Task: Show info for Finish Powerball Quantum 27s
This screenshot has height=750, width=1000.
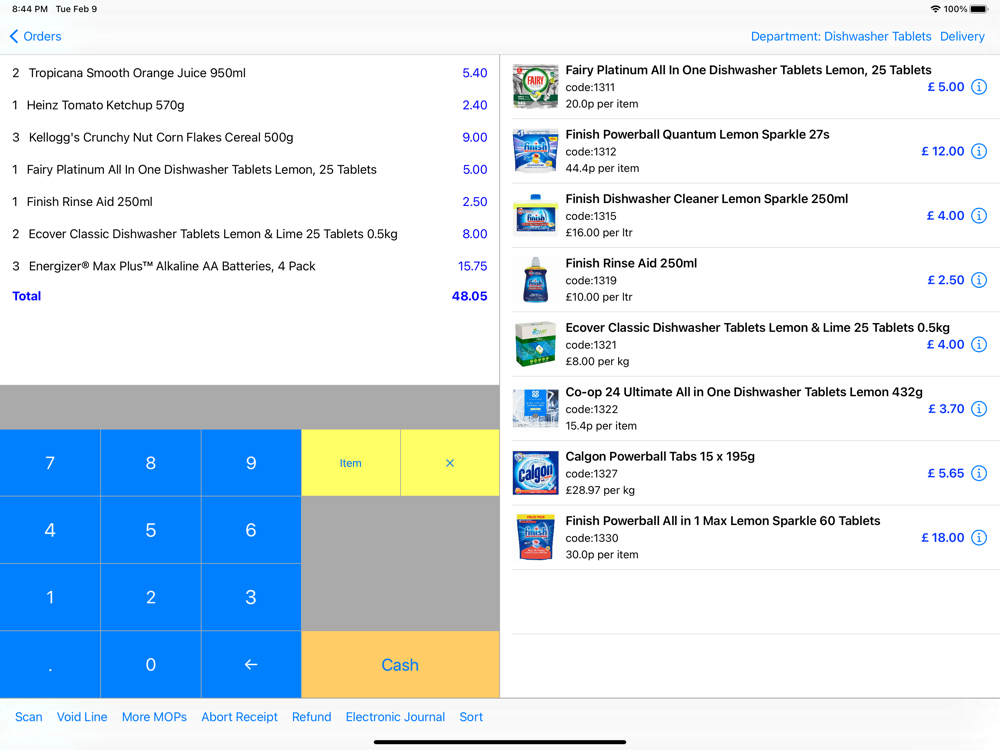Action: [x=978, y=151]
